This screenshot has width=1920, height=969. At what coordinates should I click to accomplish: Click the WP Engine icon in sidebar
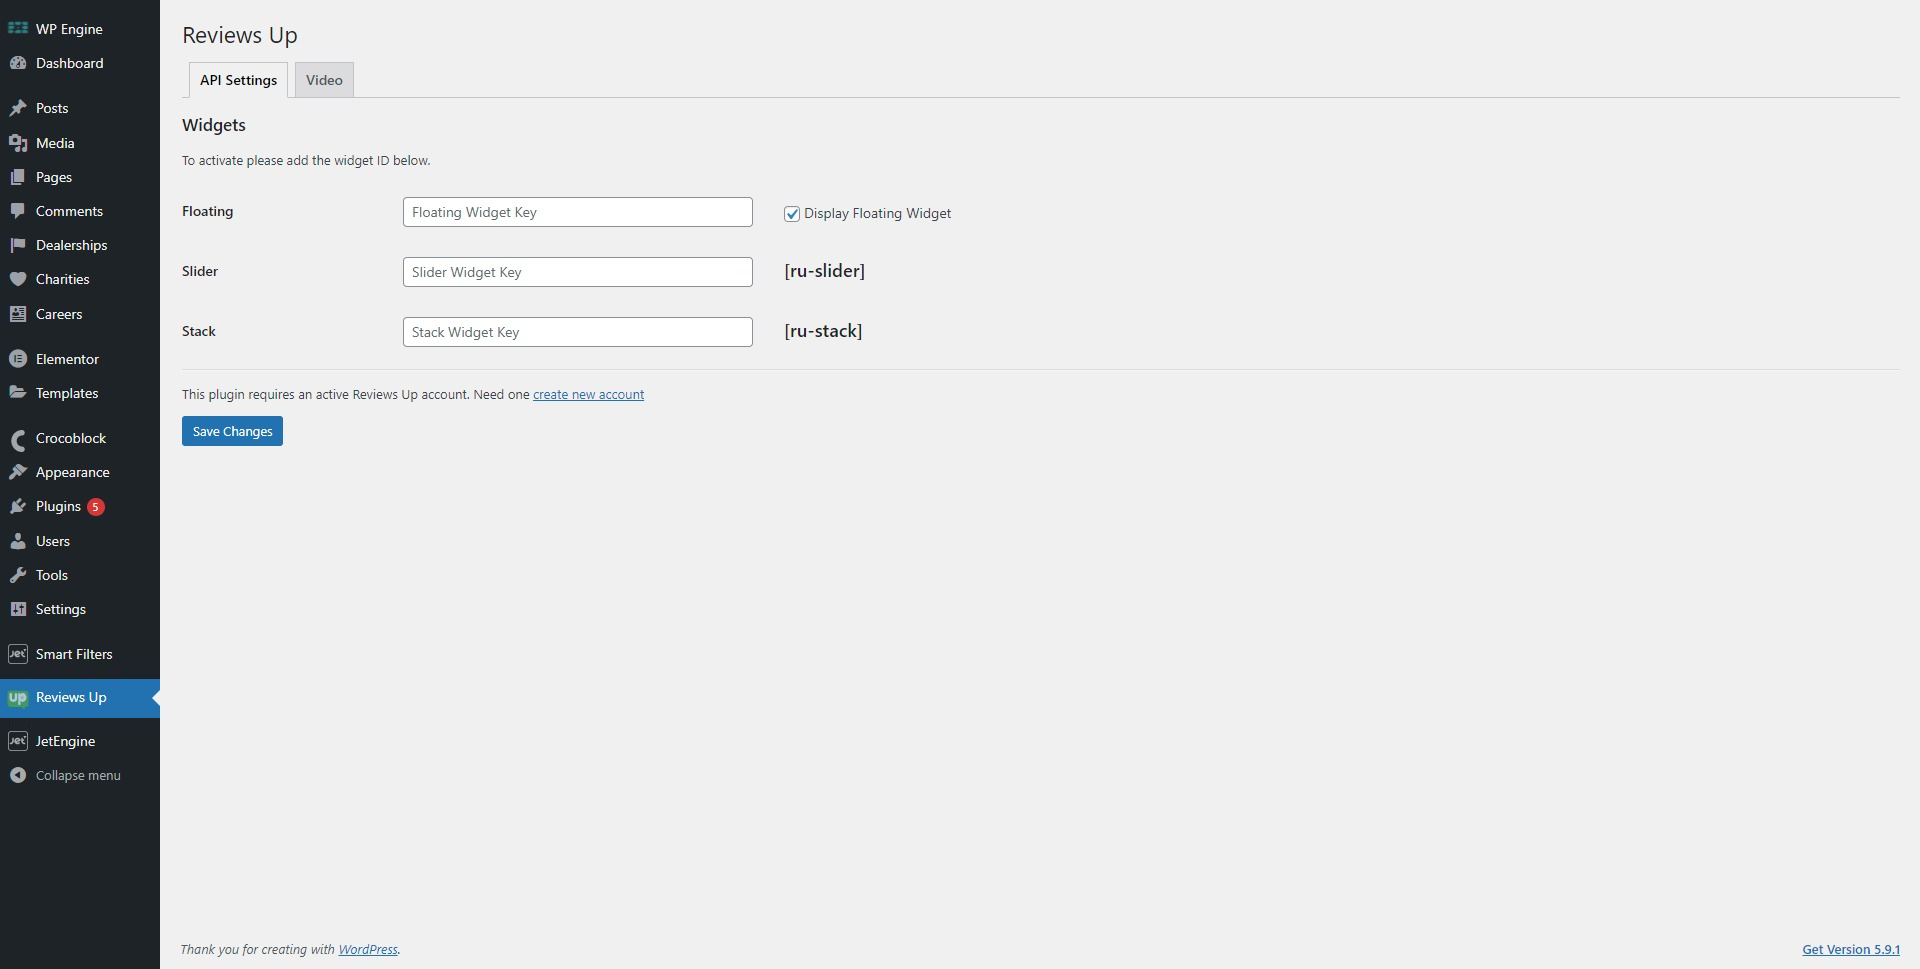[18, 29]
